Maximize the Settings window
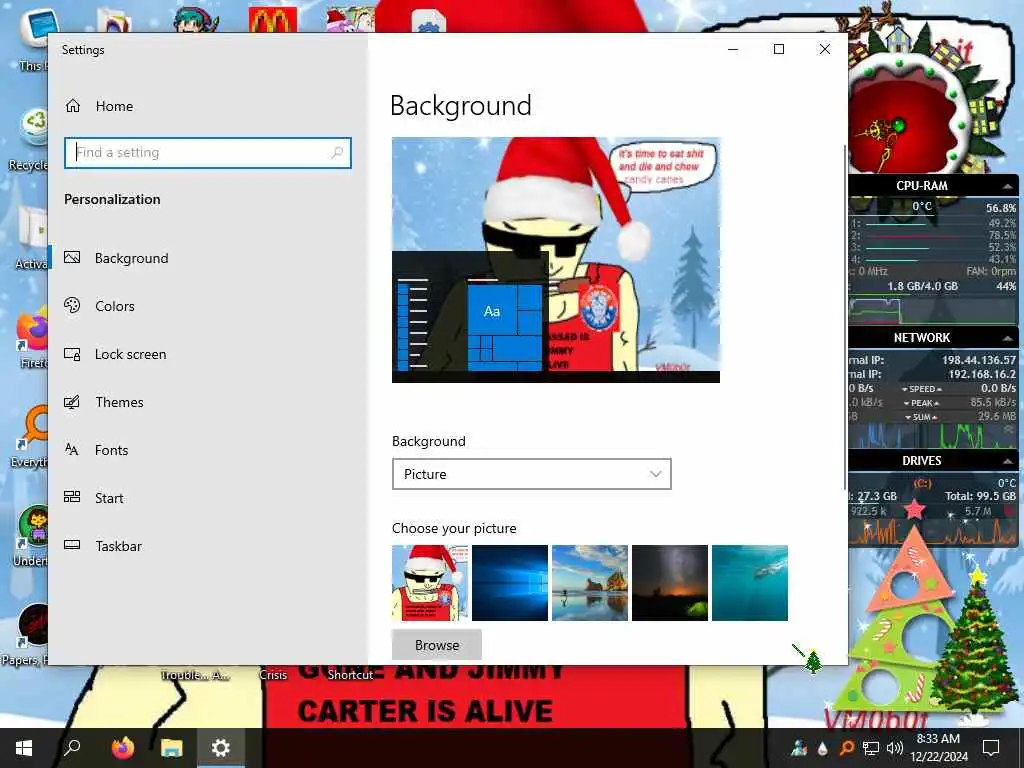1024x768 pixels. tap(778, 49)
